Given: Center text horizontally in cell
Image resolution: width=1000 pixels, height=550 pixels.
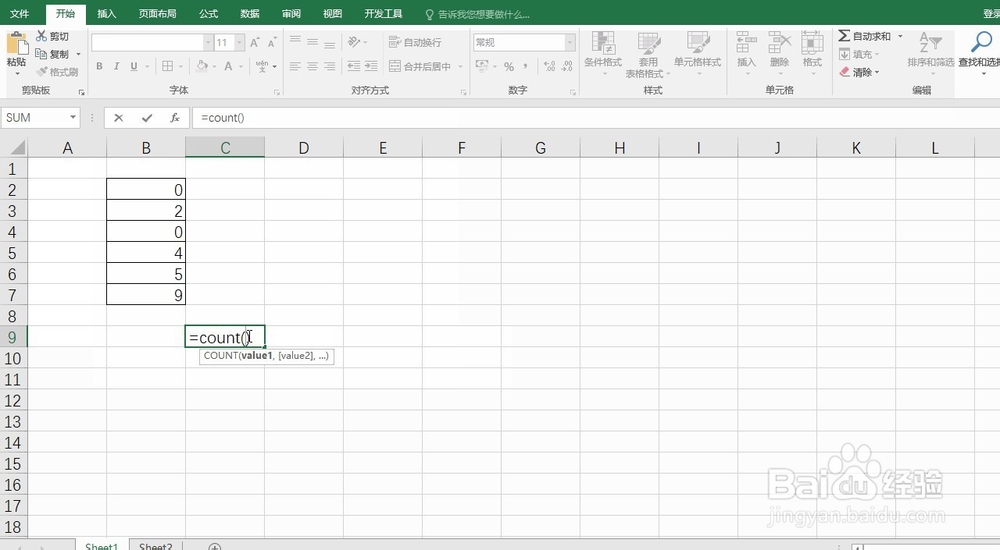Looking at the screenshot, I should coord(312,66).
